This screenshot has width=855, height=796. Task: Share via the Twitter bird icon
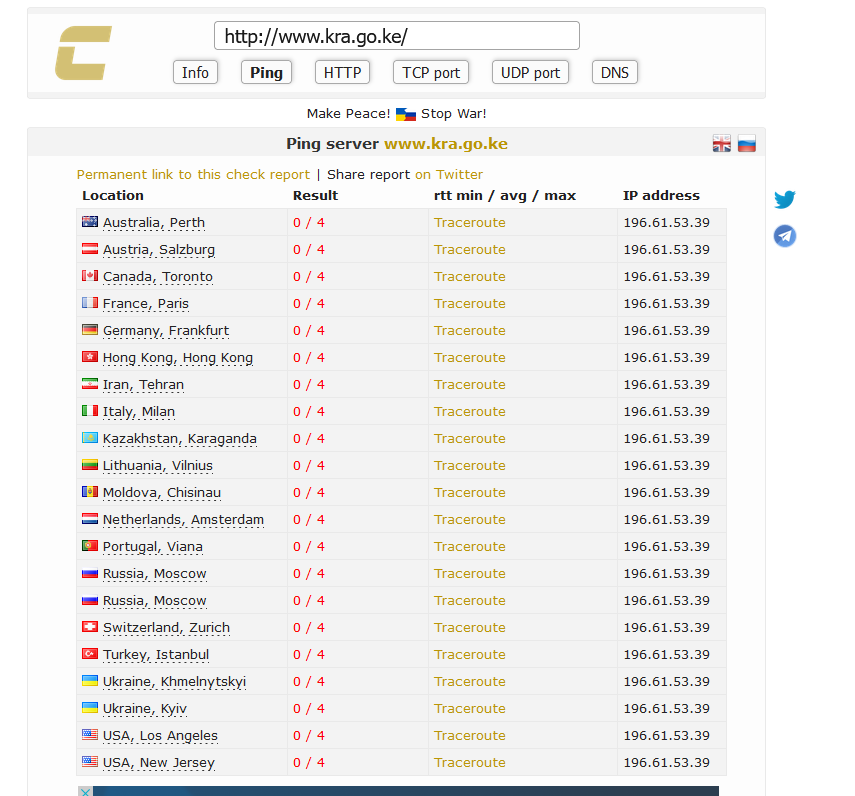click(785, 199)
